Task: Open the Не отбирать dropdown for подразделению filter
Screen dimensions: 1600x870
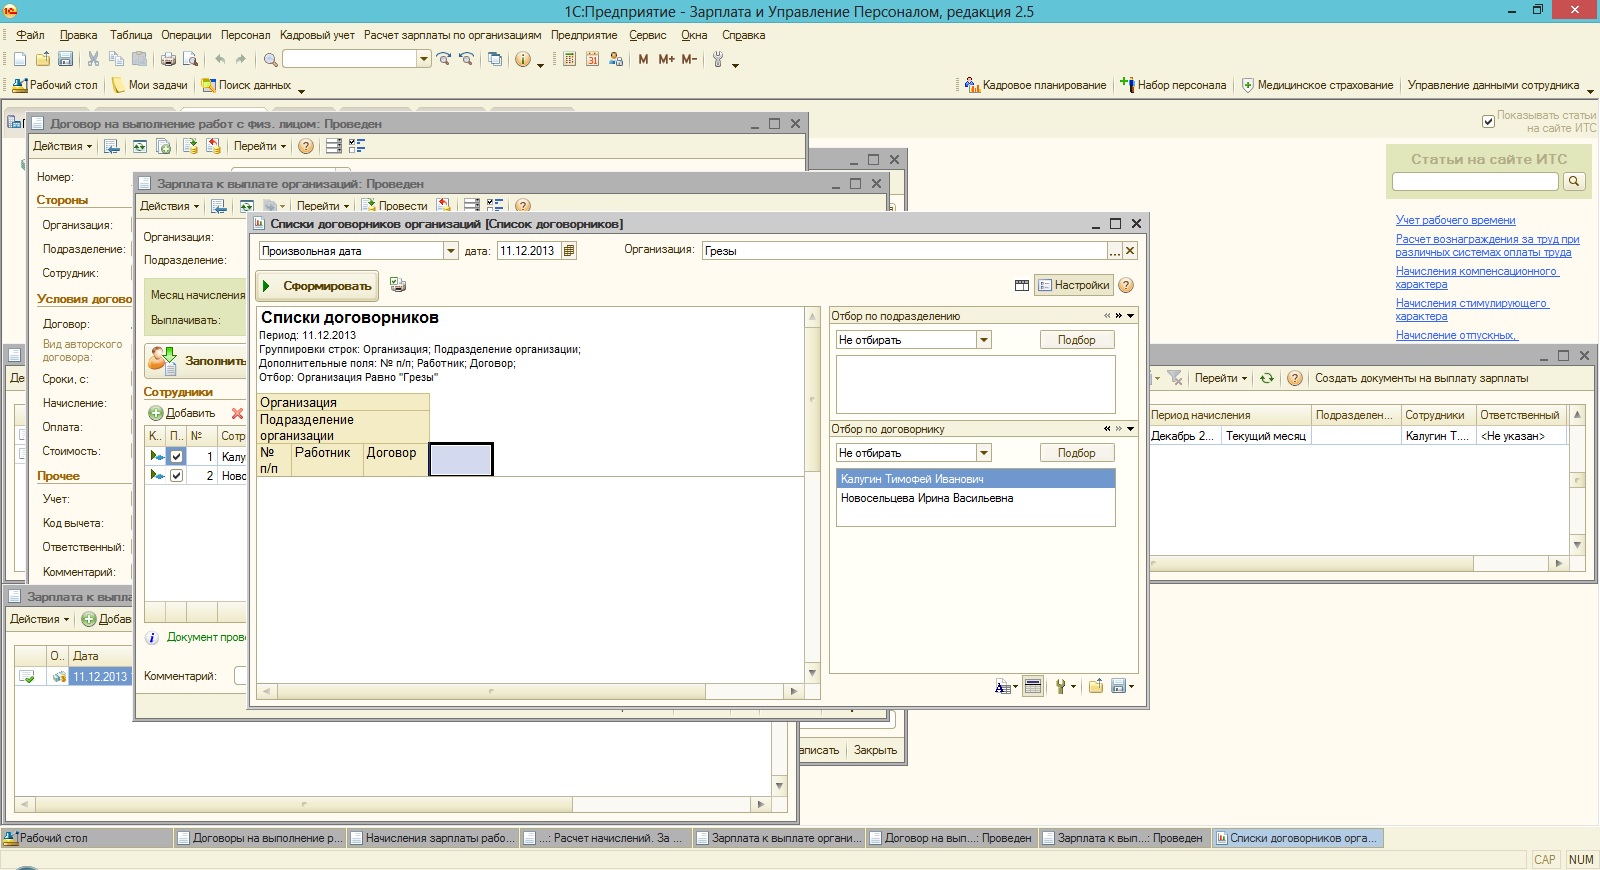Action: (984, 340)
